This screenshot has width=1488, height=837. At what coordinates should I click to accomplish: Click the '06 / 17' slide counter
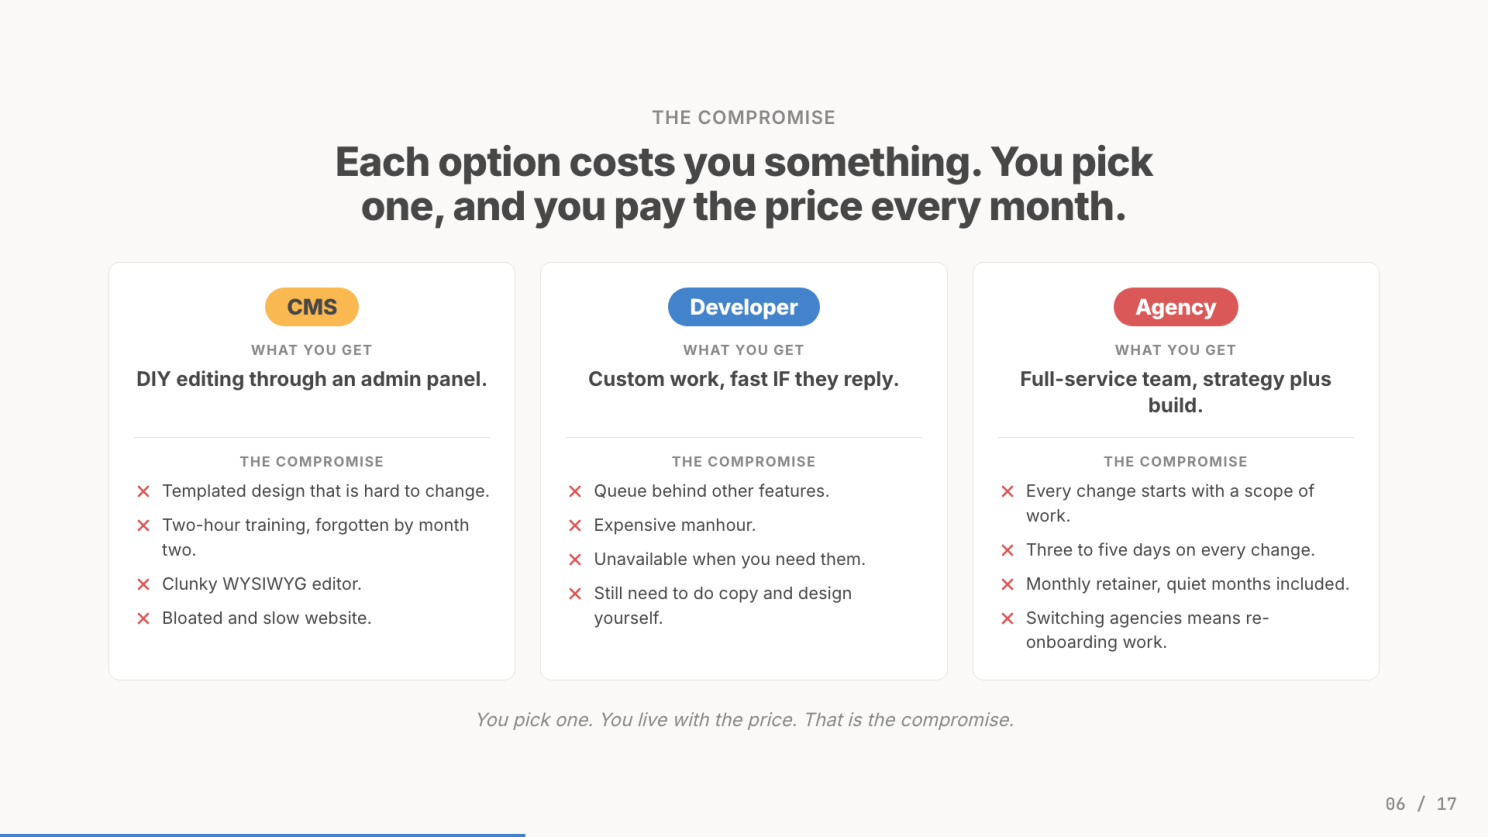point(1420,804)
